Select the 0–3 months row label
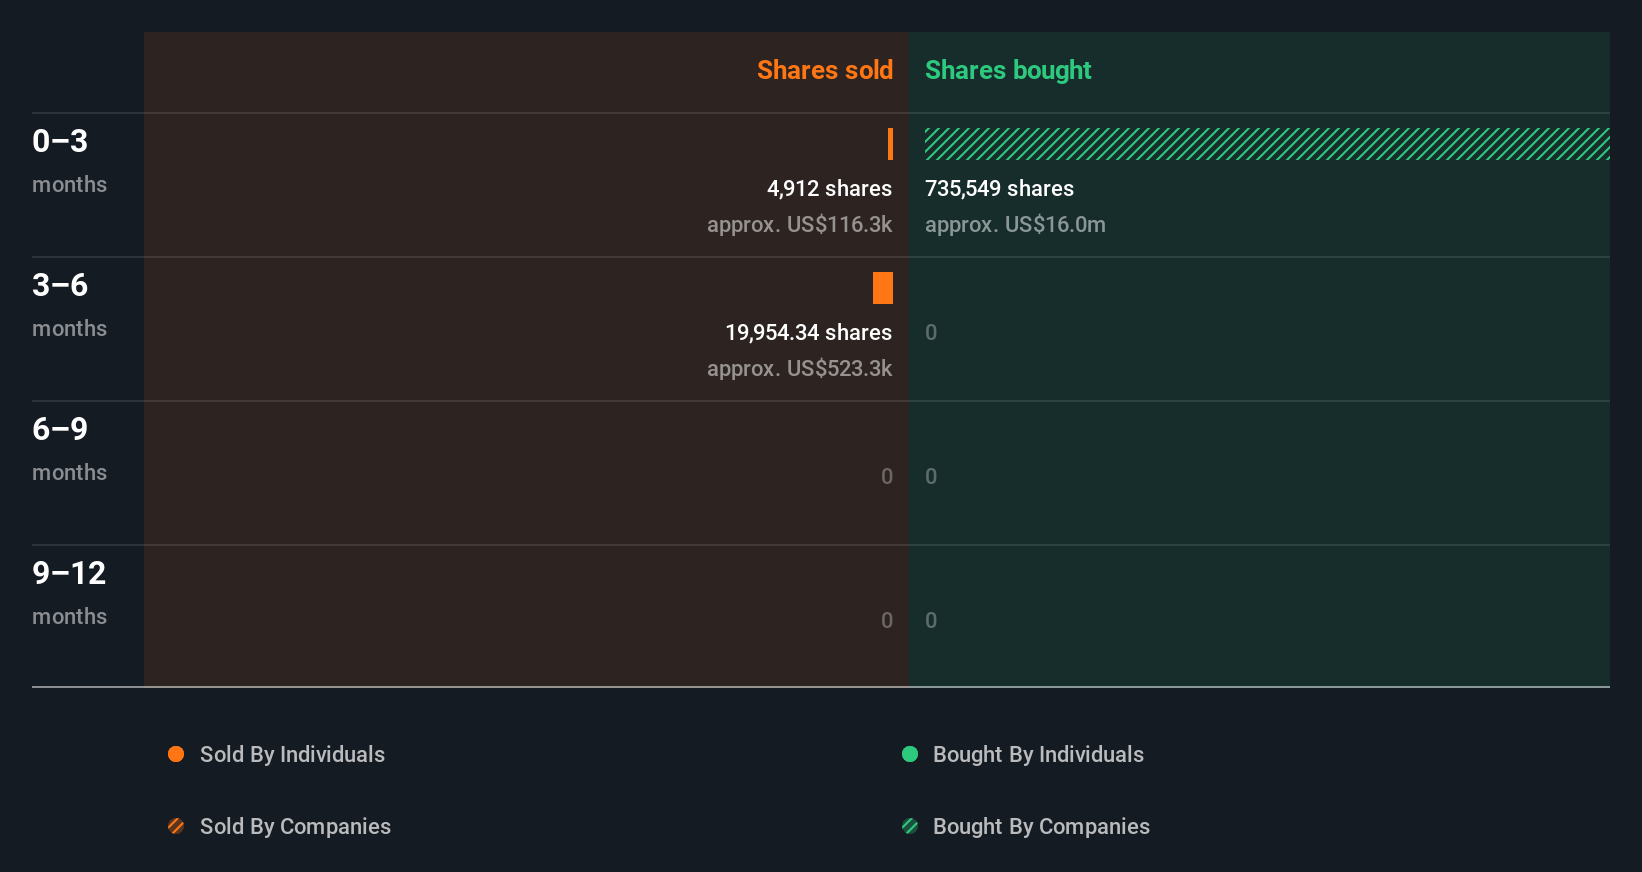Image resolution: width=1642 pixels, height=872 pixels. click(68, 160)
